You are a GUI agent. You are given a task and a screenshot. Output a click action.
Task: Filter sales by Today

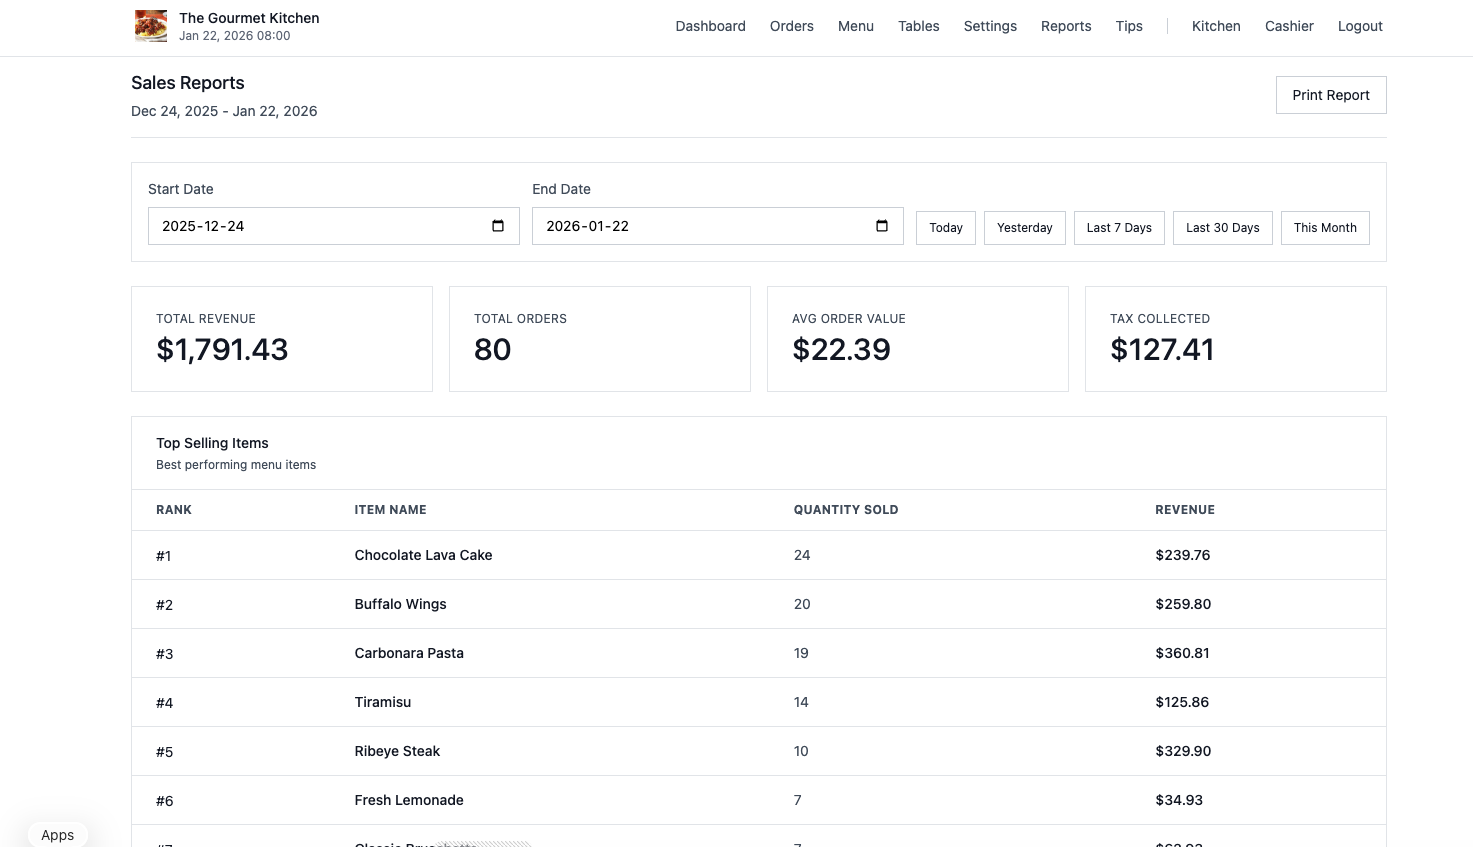[x=945, y=227]
